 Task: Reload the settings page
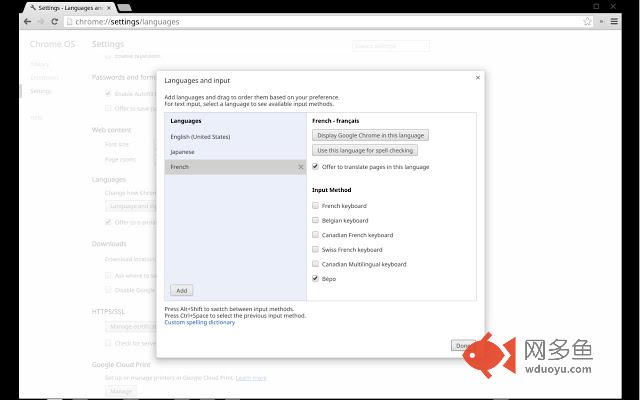coord(55,21)
